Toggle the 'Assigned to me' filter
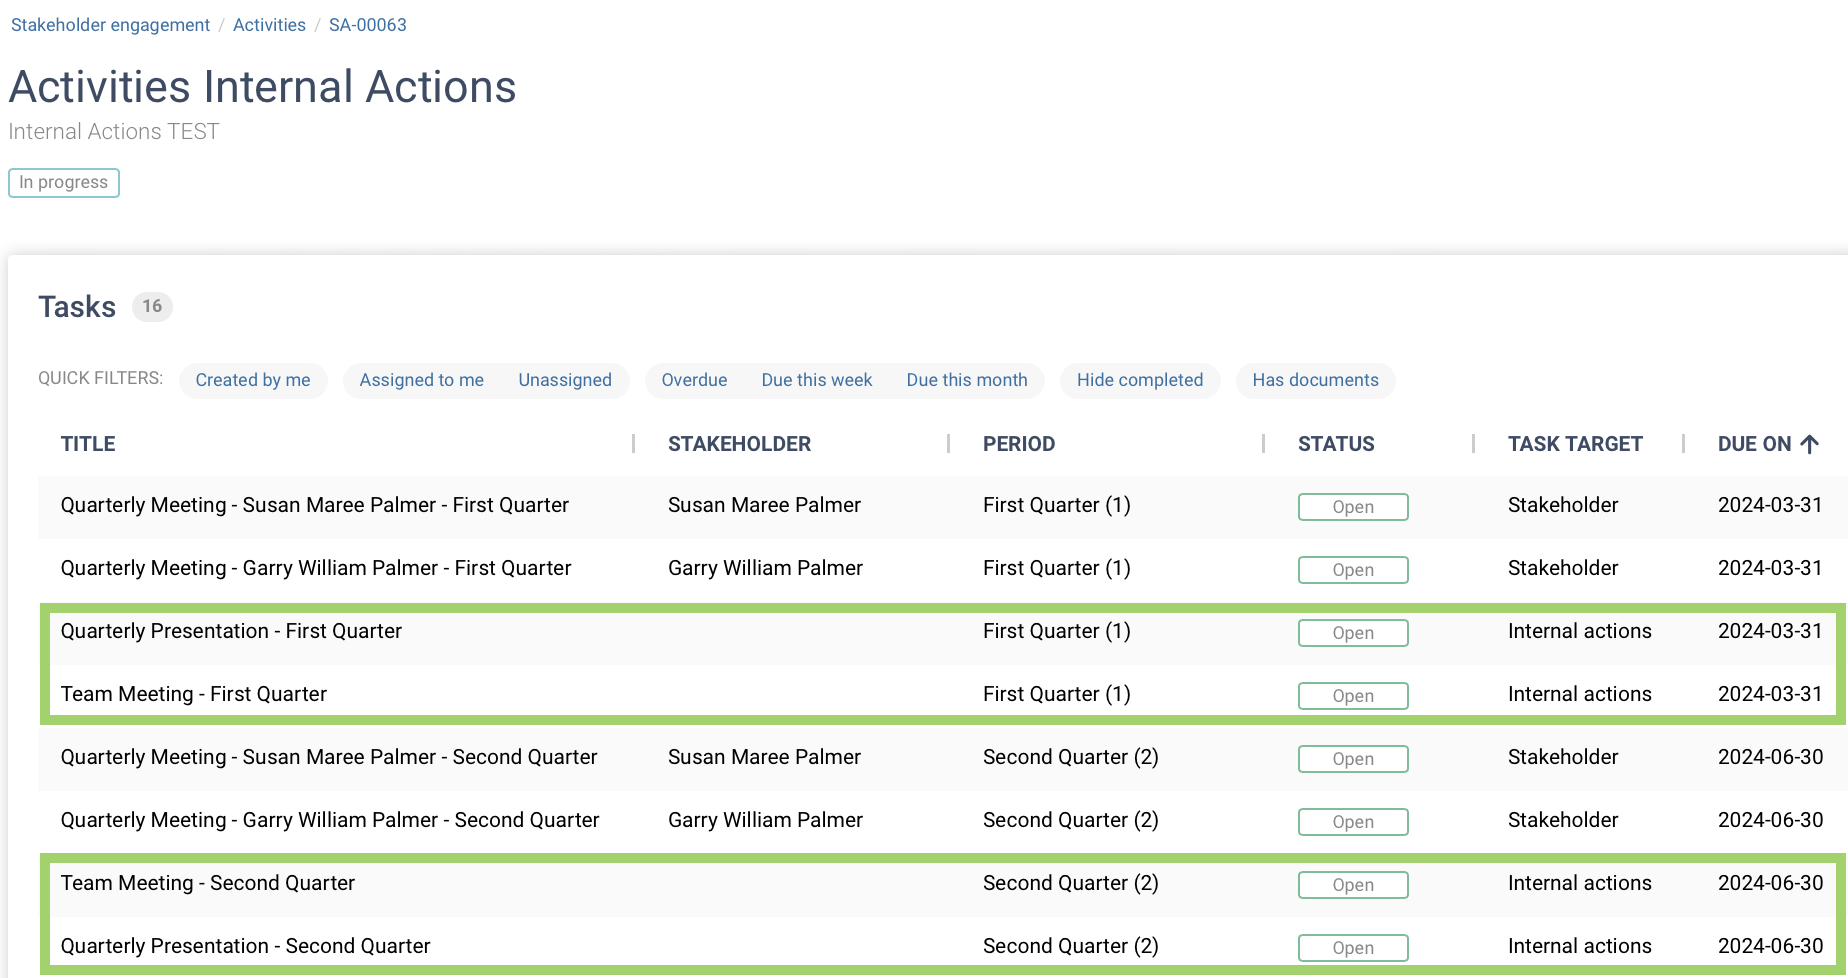1848x978 pixels. pos(421,380)
